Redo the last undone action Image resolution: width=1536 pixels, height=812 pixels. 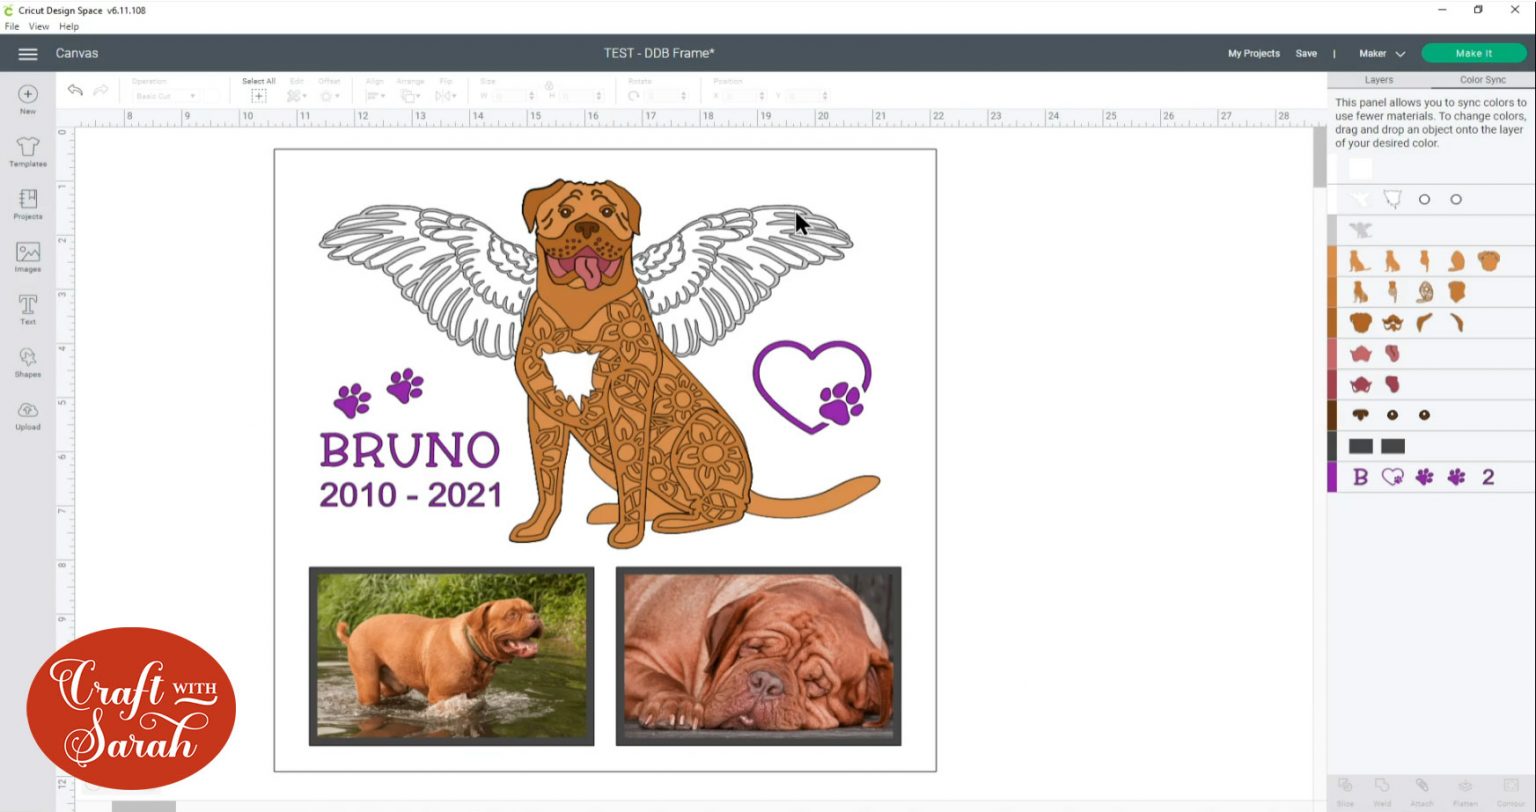coord(101,90)
